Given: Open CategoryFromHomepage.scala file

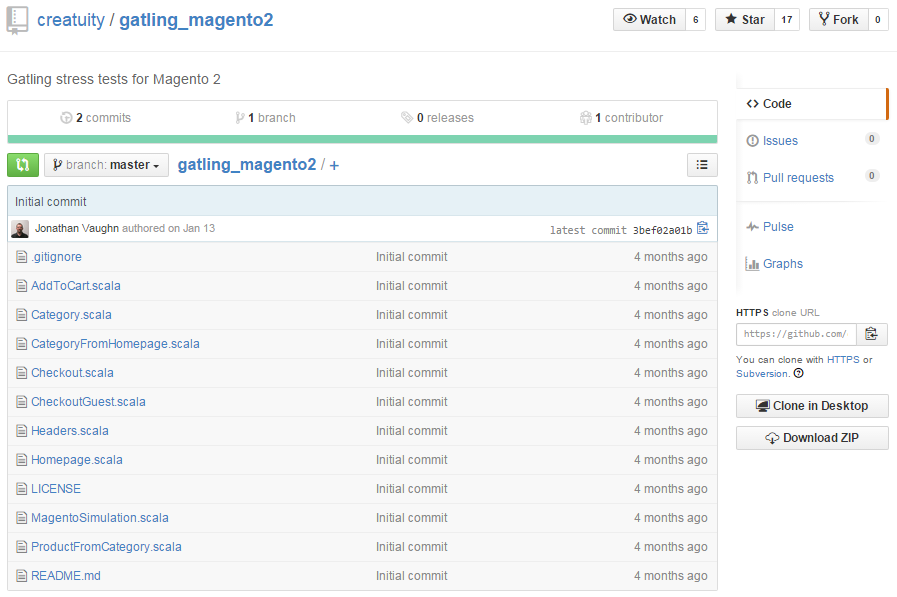Looking at the screenshot, I should tap(115, 344).
